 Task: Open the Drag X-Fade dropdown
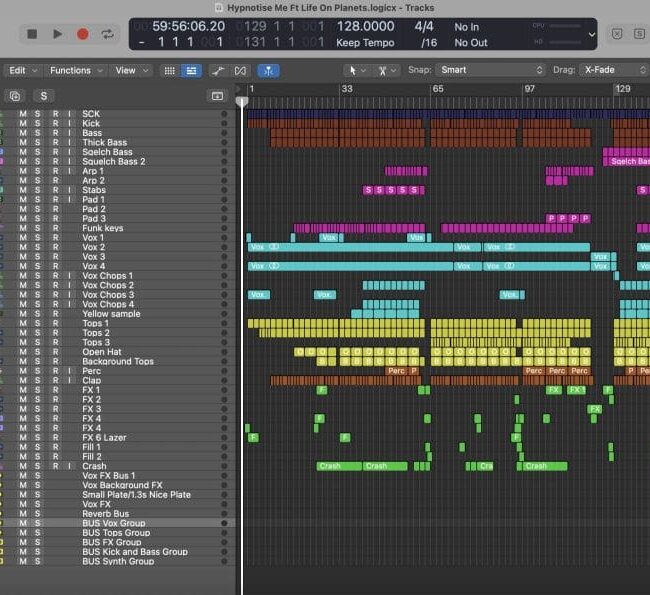point(612,71)
